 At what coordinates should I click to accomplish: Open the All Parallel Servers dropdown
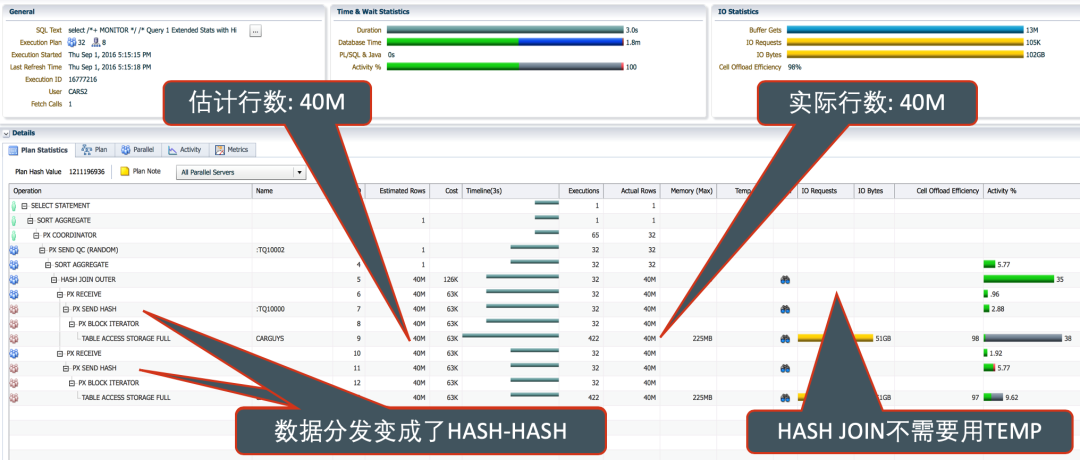click(x=241, y=172)
